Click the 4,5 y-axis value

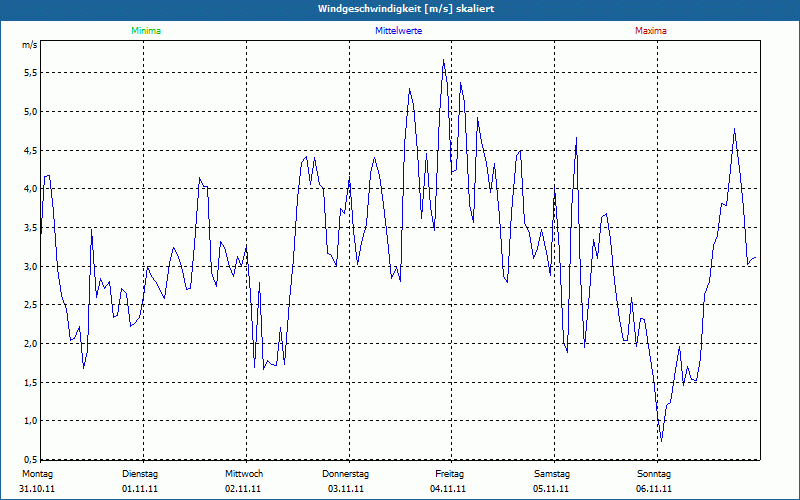[31, 150]
